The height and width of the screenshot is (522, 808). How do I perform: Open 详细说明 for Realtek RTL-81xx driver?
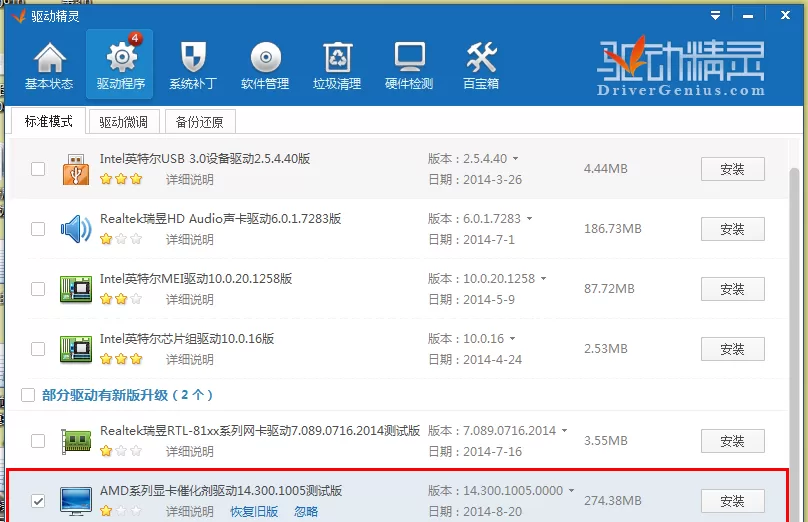pos(189,451)
